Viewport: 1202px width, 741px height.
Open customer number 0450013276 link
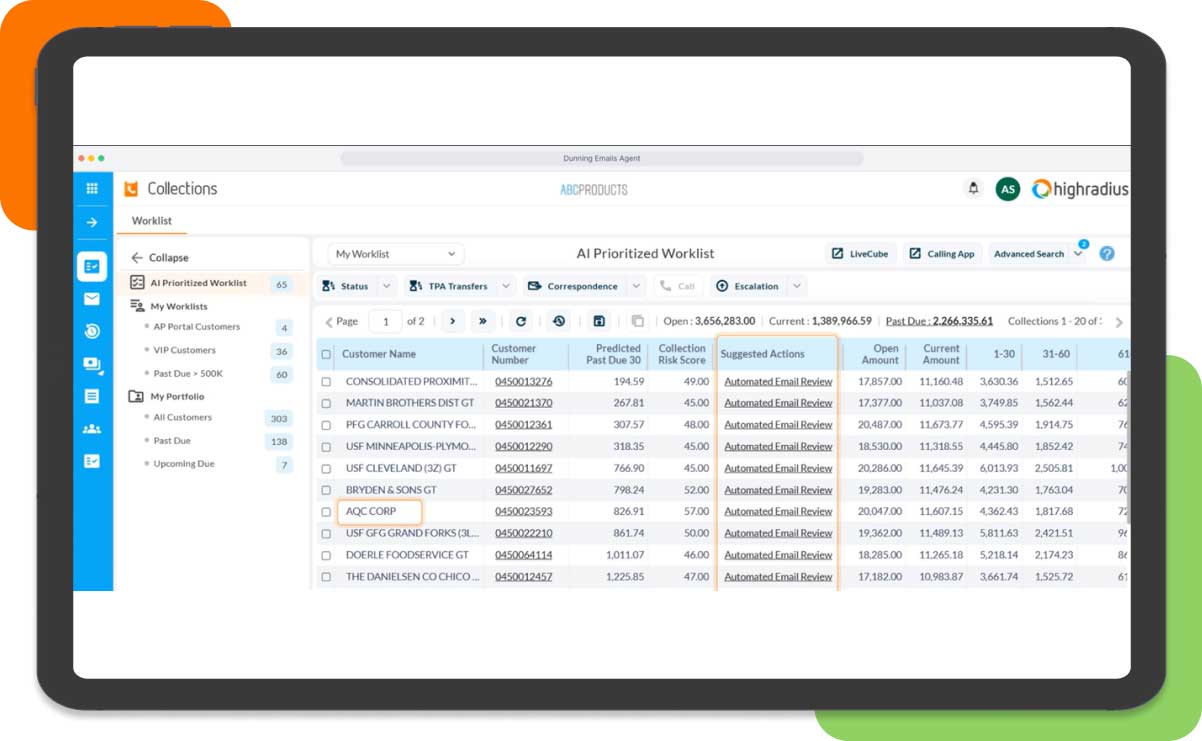(x=523, y=382)
